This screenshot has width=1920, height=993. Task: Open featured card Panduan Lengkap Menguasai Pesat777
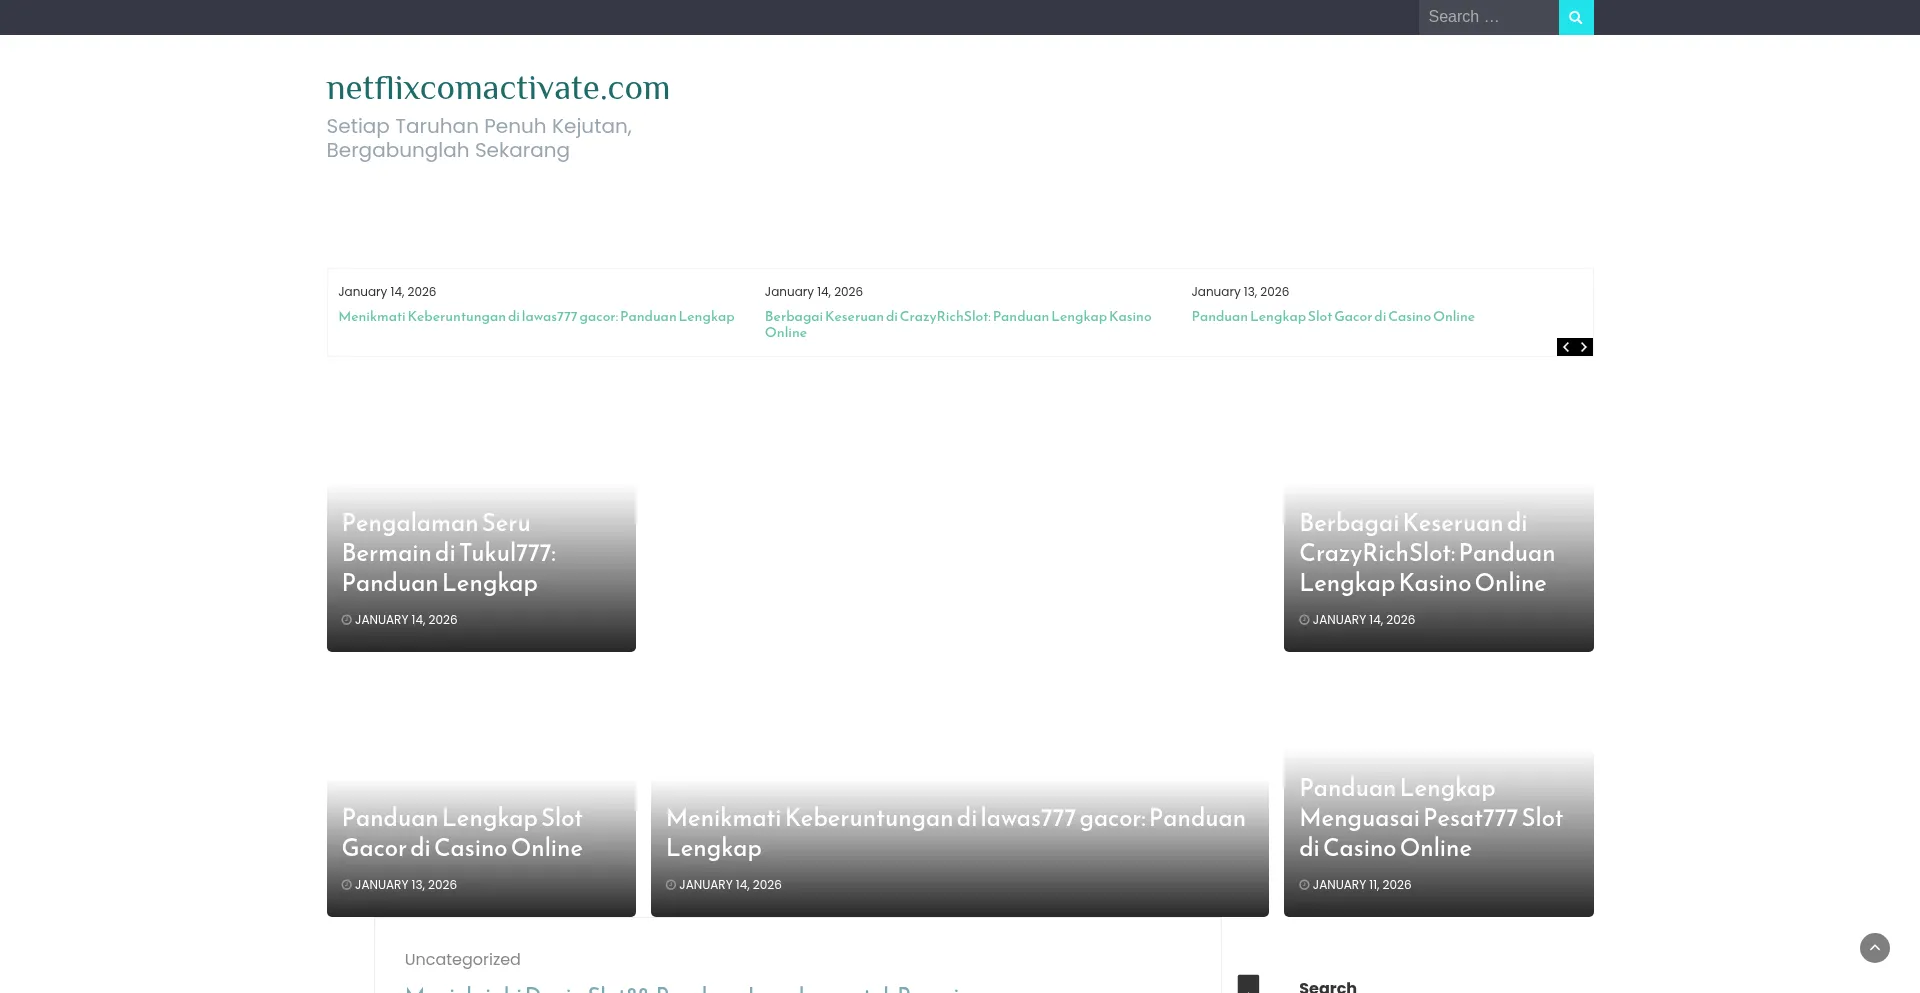[x=1430, y=818]
